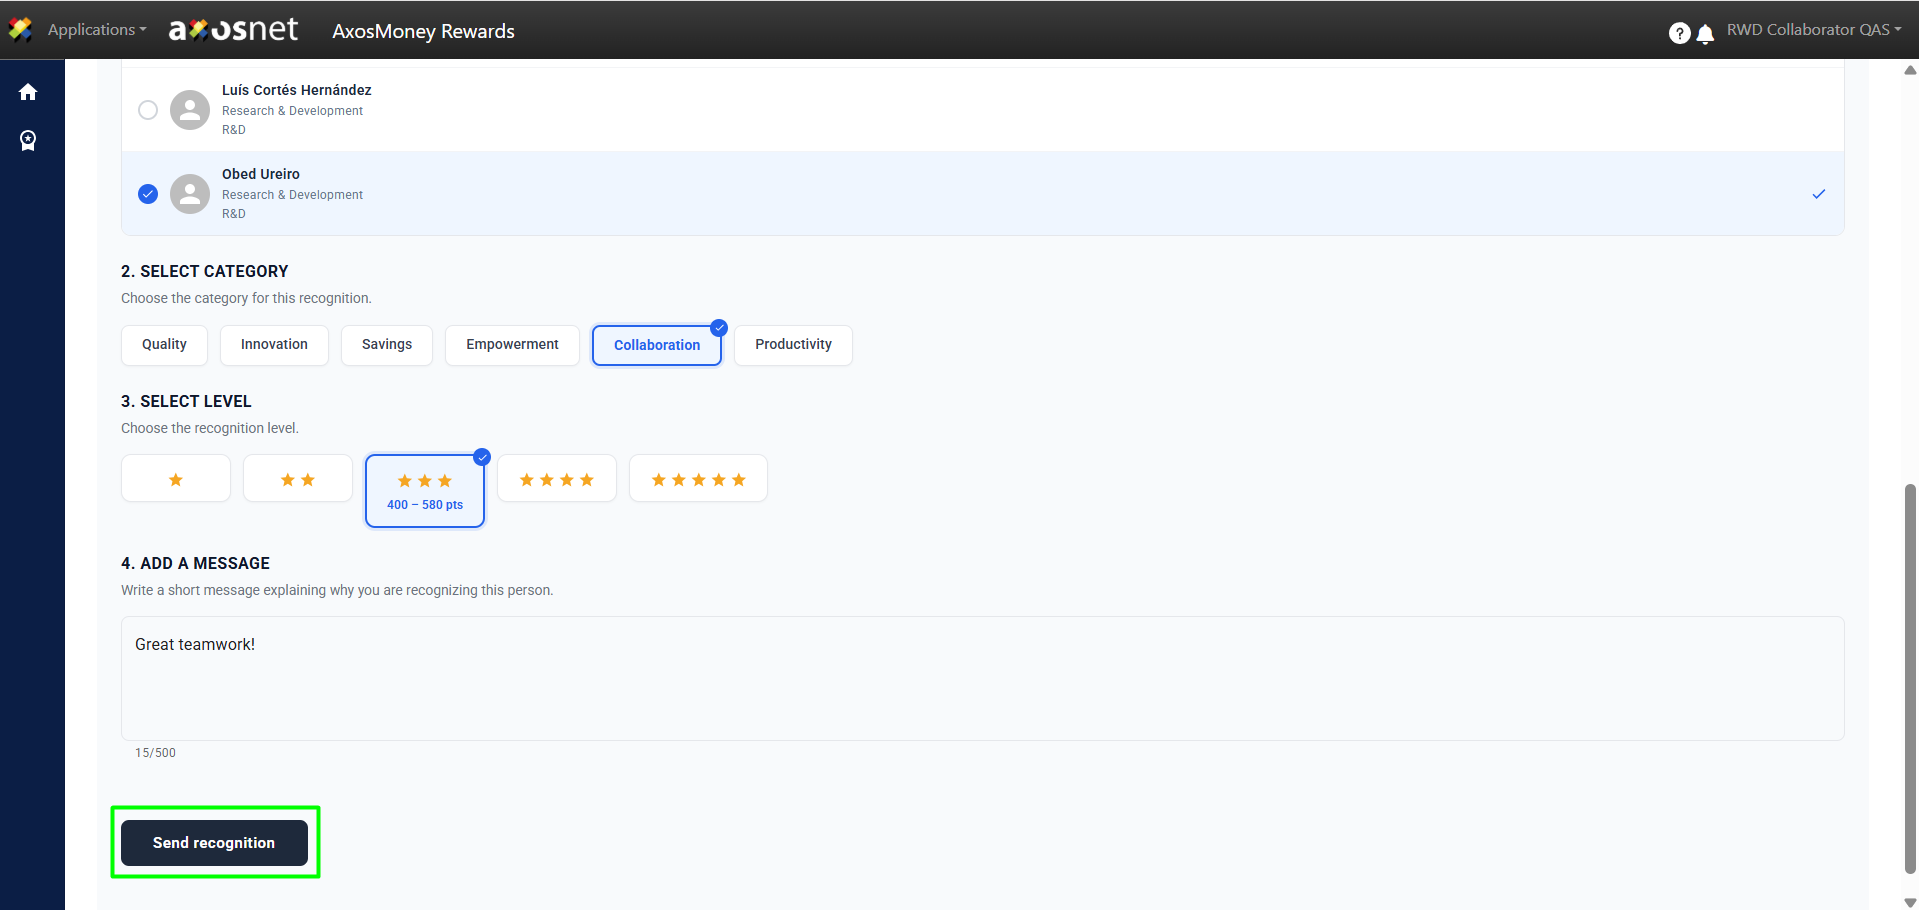Select the Innovation category
Image resolution: width=1919 pixels, height=910 pixels.
[x=274, y=345]
